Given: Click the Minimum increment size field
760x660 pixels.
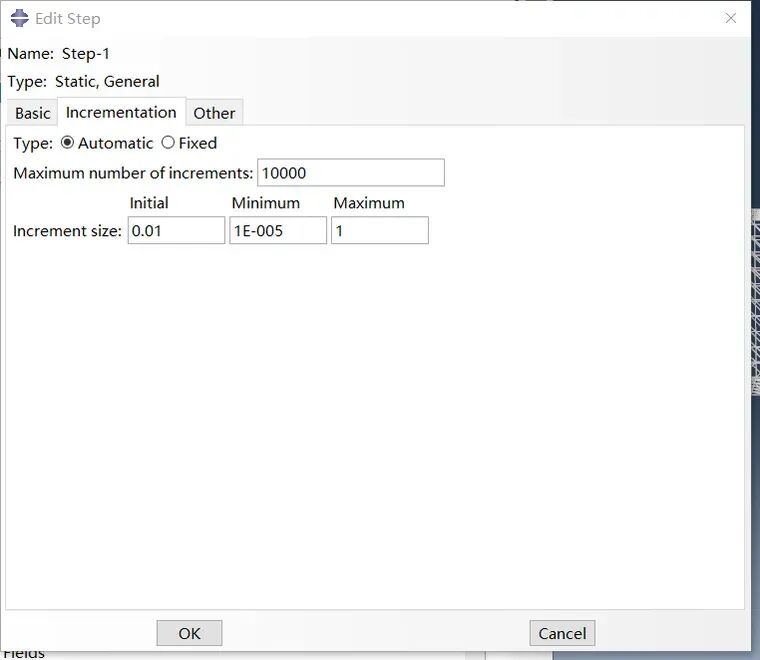Looking at the screenshot, I should pyautogui.click(x=278, y=230).
